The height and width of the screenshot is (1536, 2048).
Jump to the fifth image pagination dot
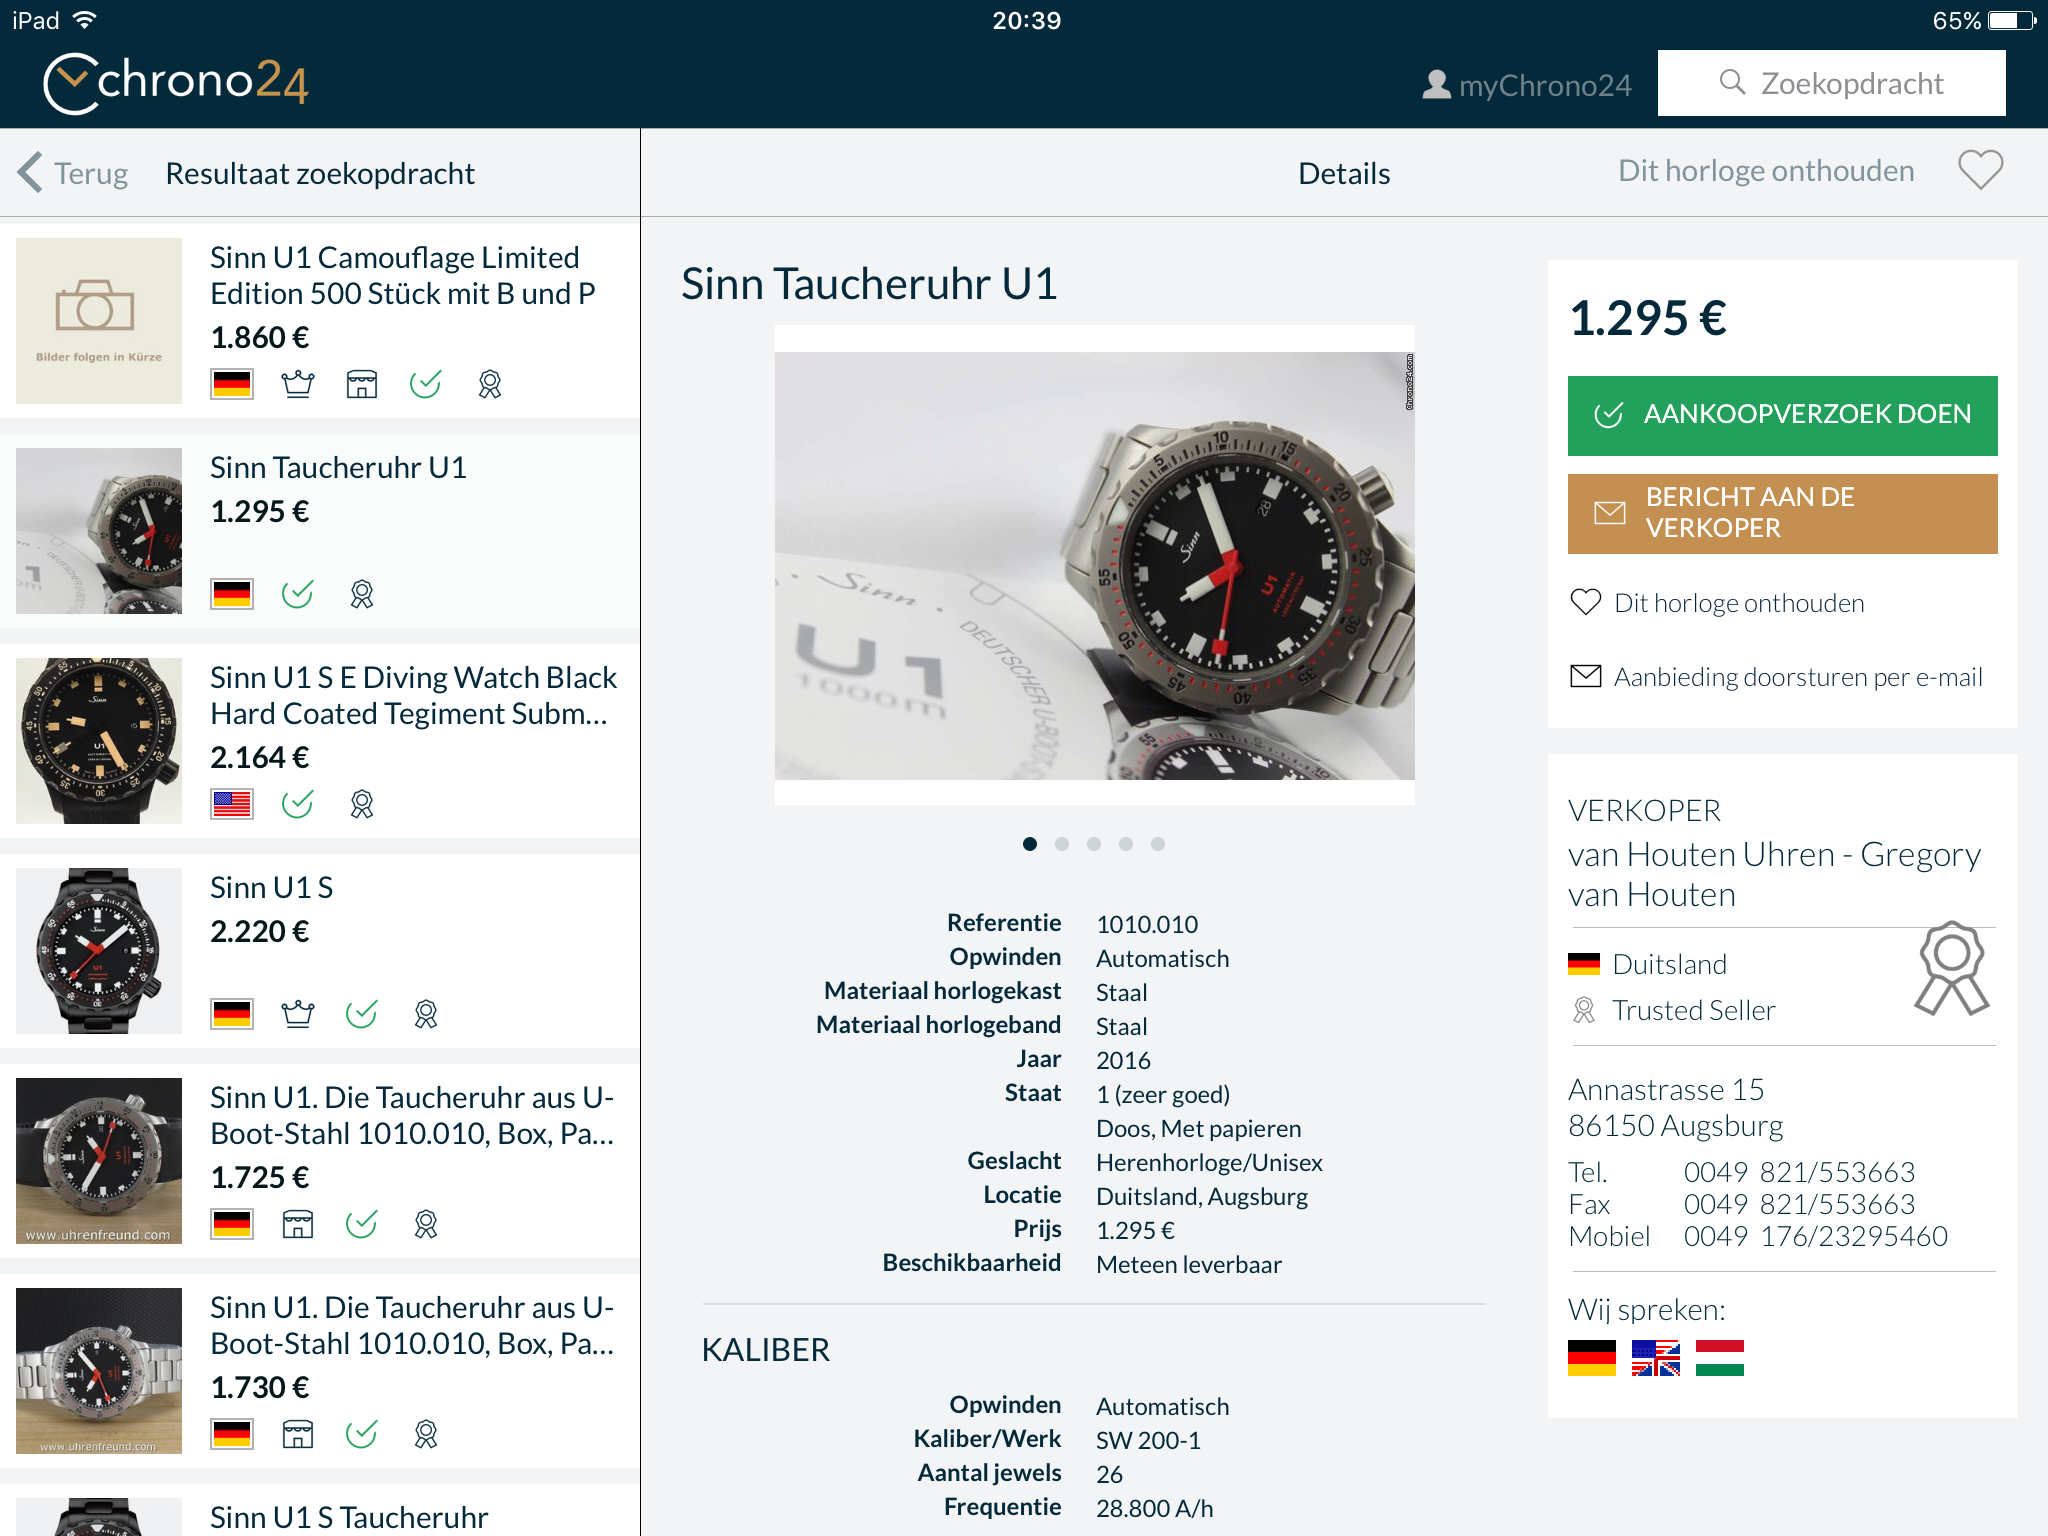pos(1158,844)
